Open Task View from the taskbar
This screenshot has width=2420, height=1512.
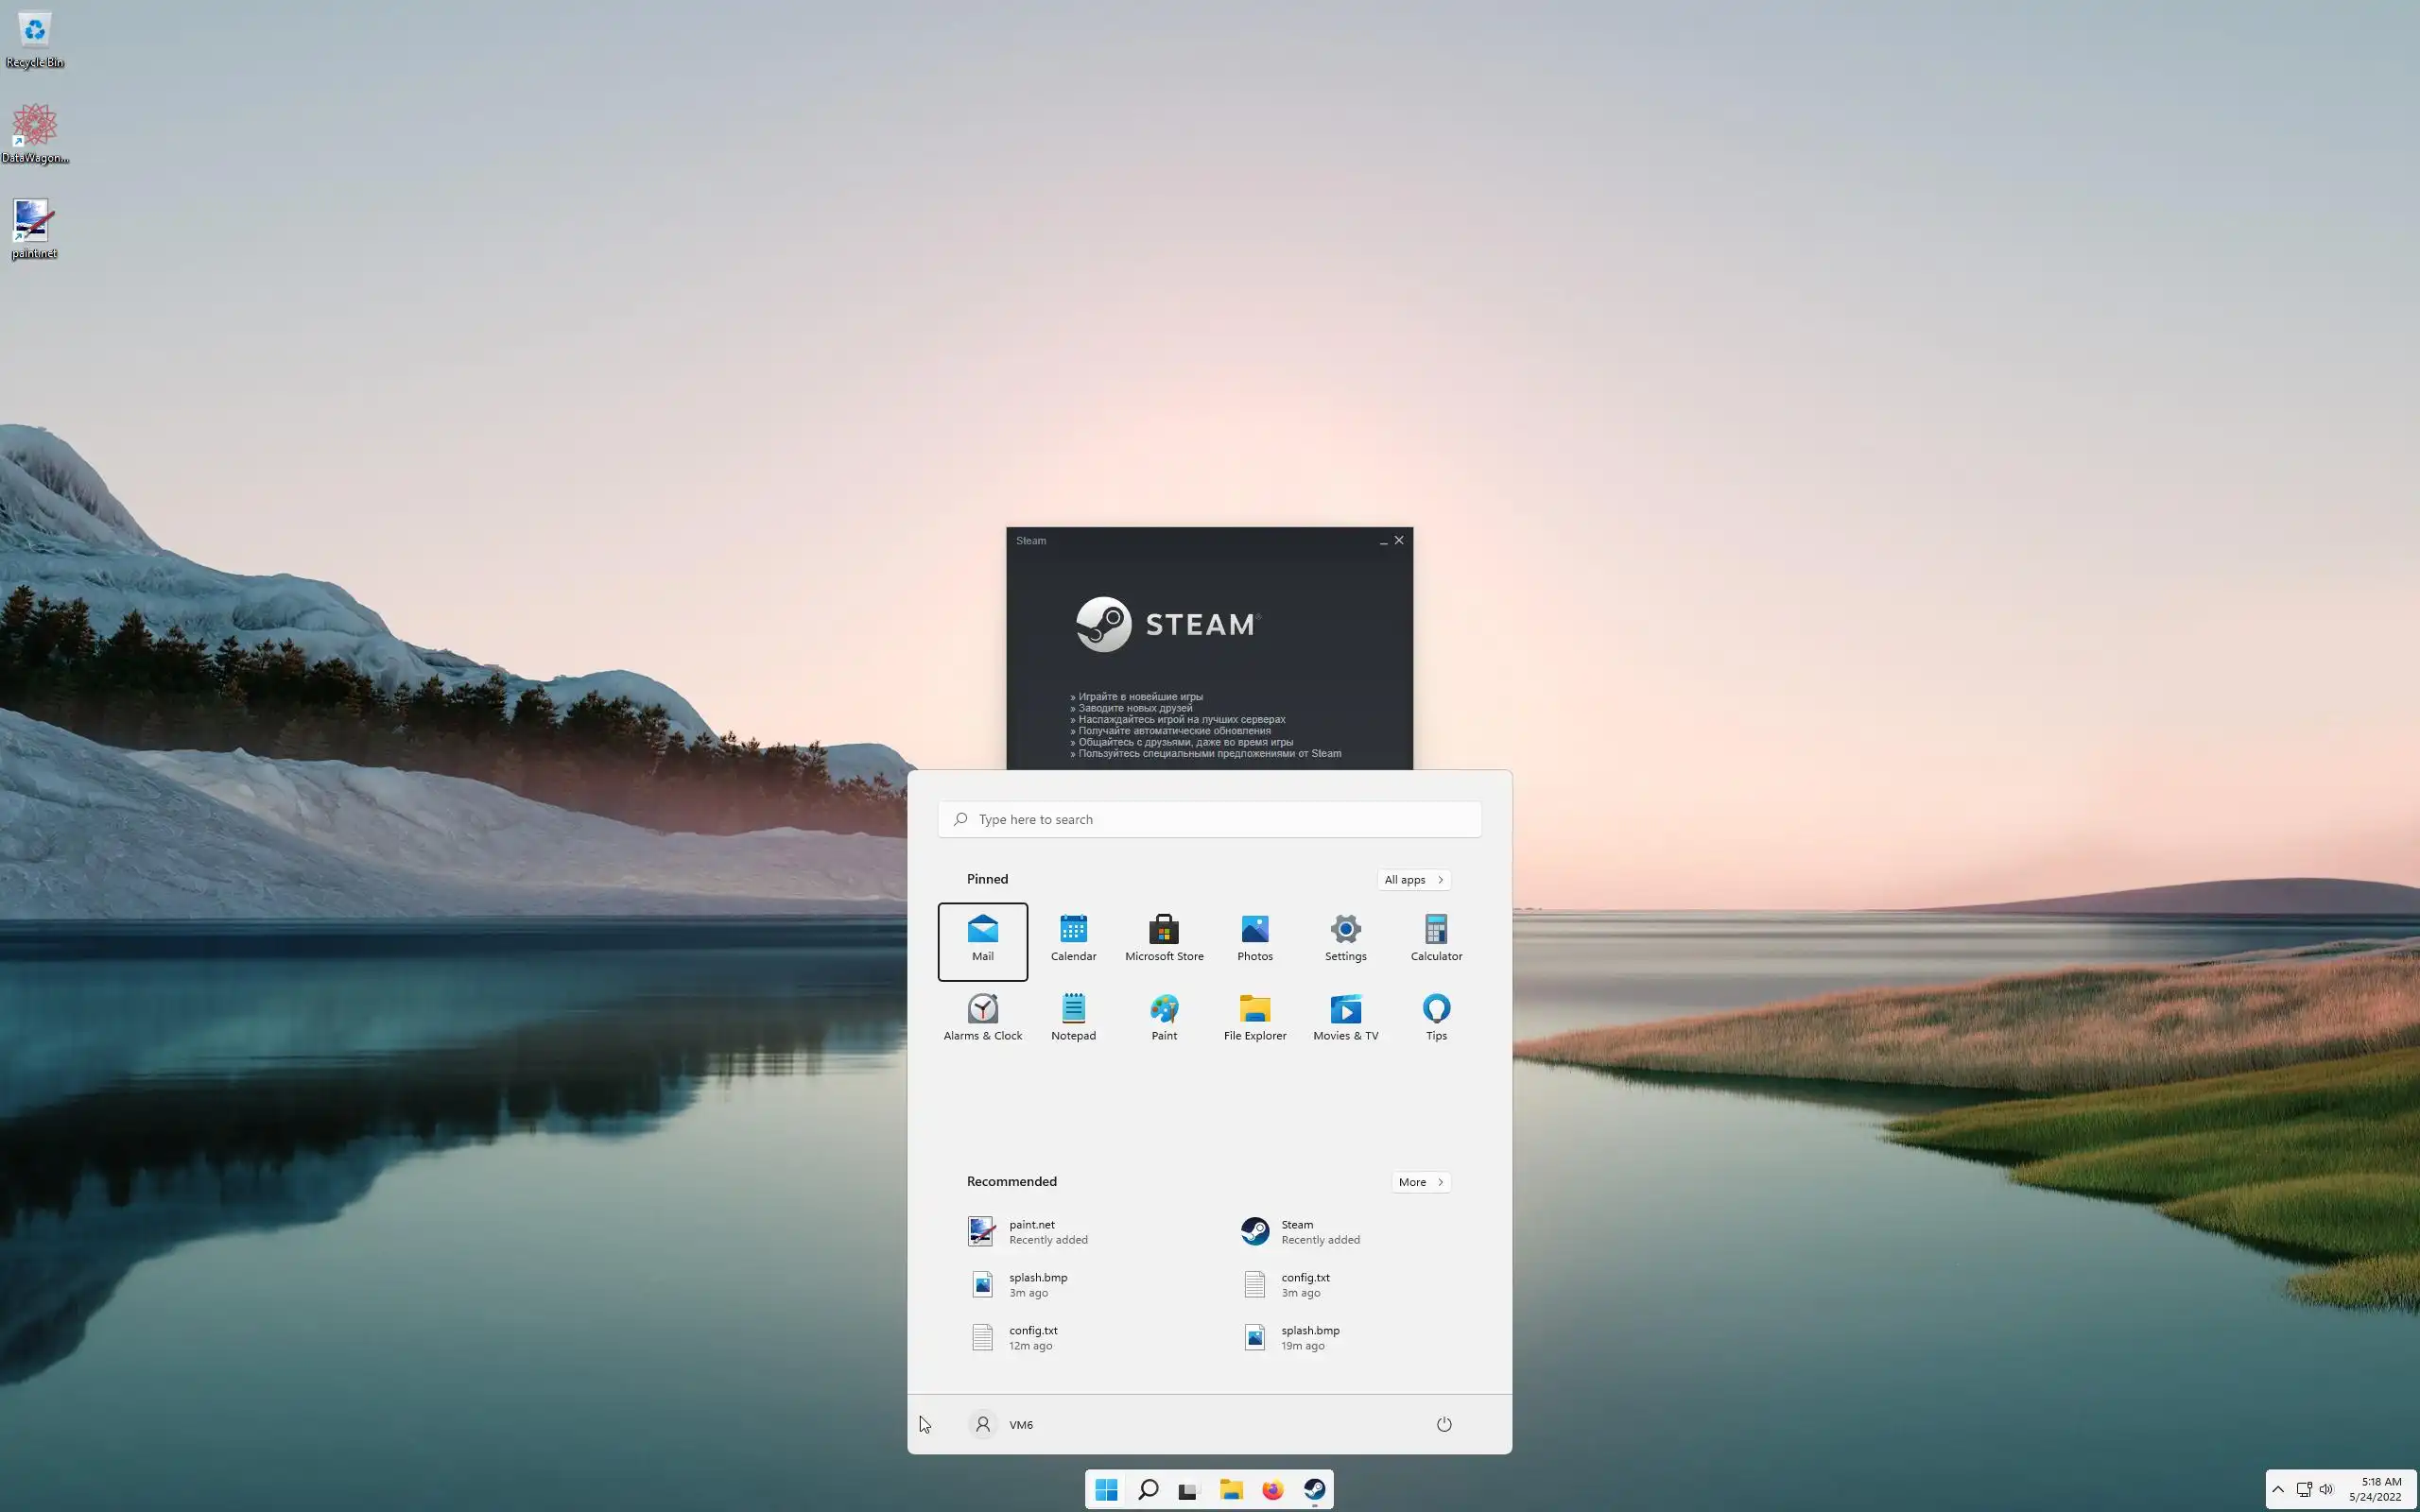click(1189, 1490)
